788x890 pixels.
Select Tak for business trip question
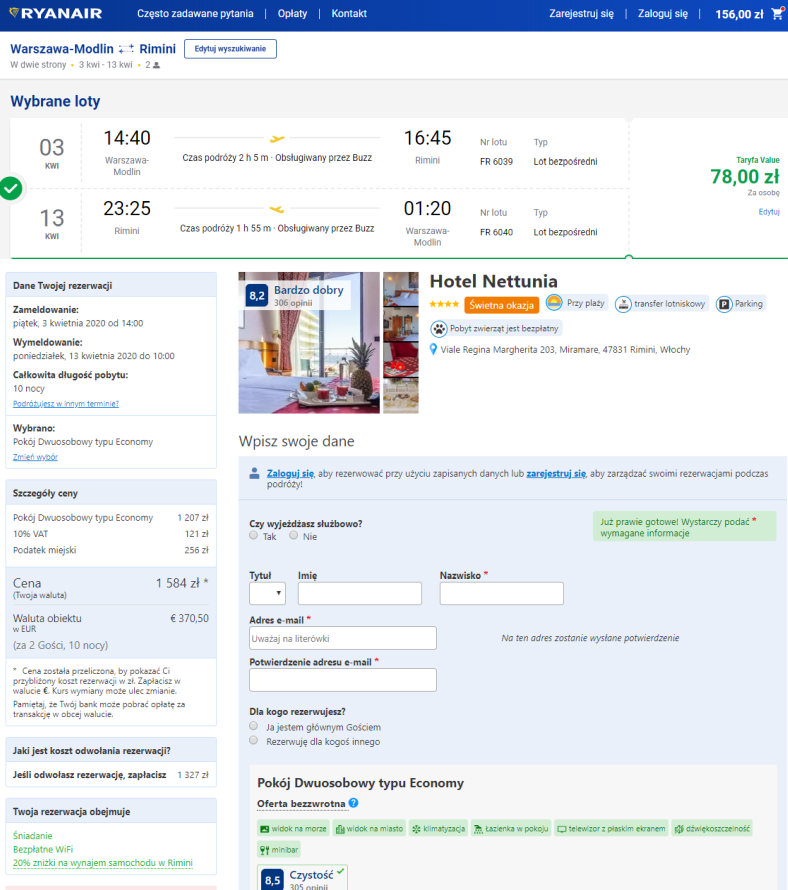[254, 536]
